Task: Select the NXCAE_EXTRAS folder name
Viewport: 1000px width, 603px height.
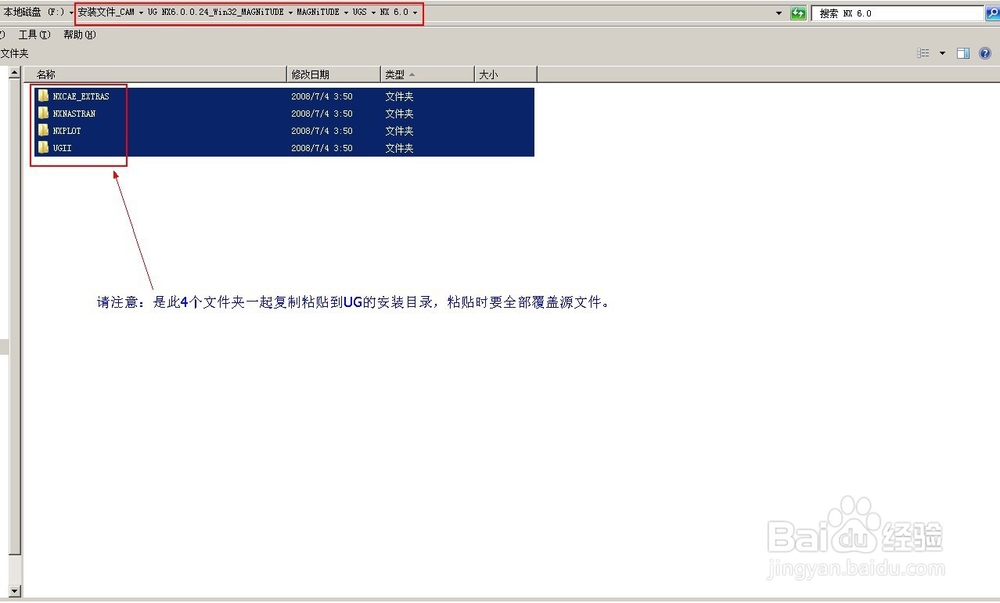Action: coord(81,96)
